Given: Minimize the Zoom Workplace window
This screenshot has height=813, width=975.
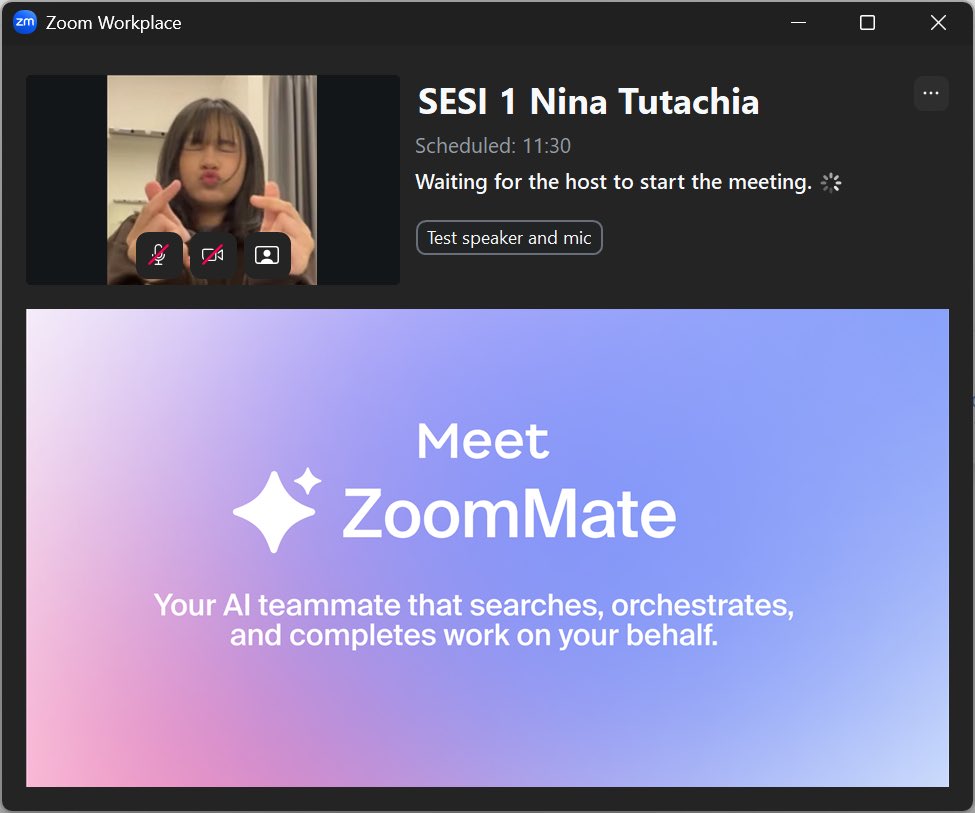Looking at the screenshot, I should (798, 22).
